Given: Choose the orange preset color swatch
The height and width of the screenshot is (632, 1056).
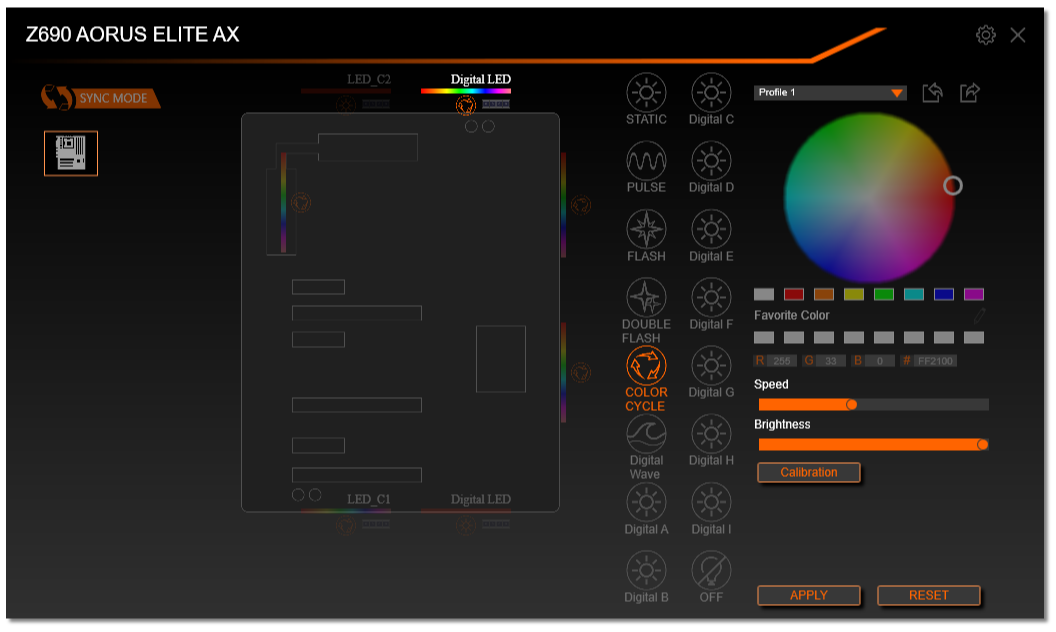Looking at the screenshot, I should pyautogui.click(x=824, y=294).
